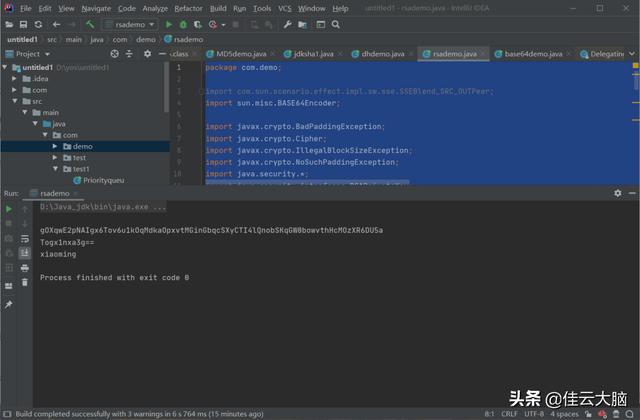
Task: Open the VCS menu
Action: pos(284,8)
